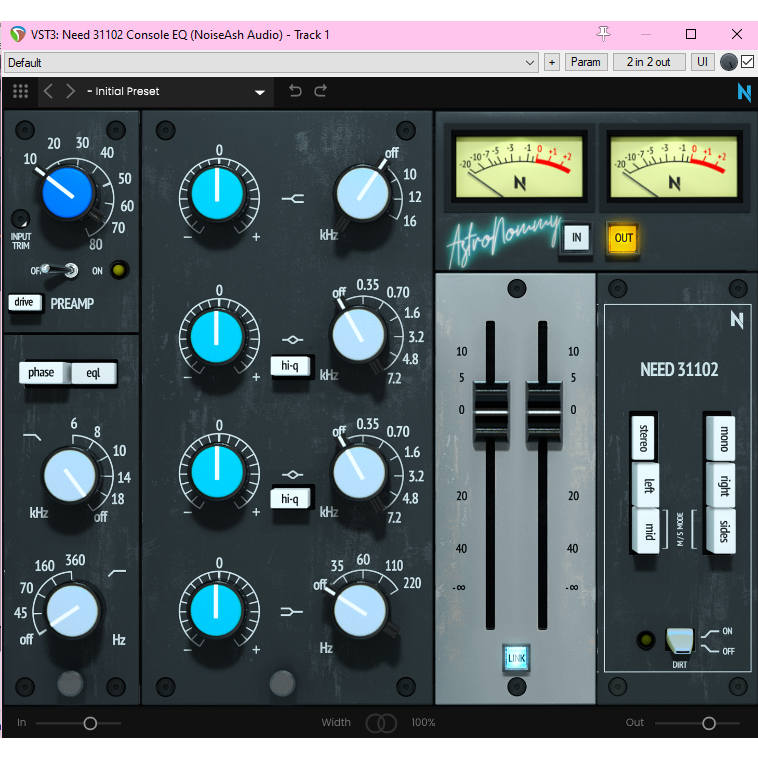Toggle the LINK faders button

(x=516, y=658)
